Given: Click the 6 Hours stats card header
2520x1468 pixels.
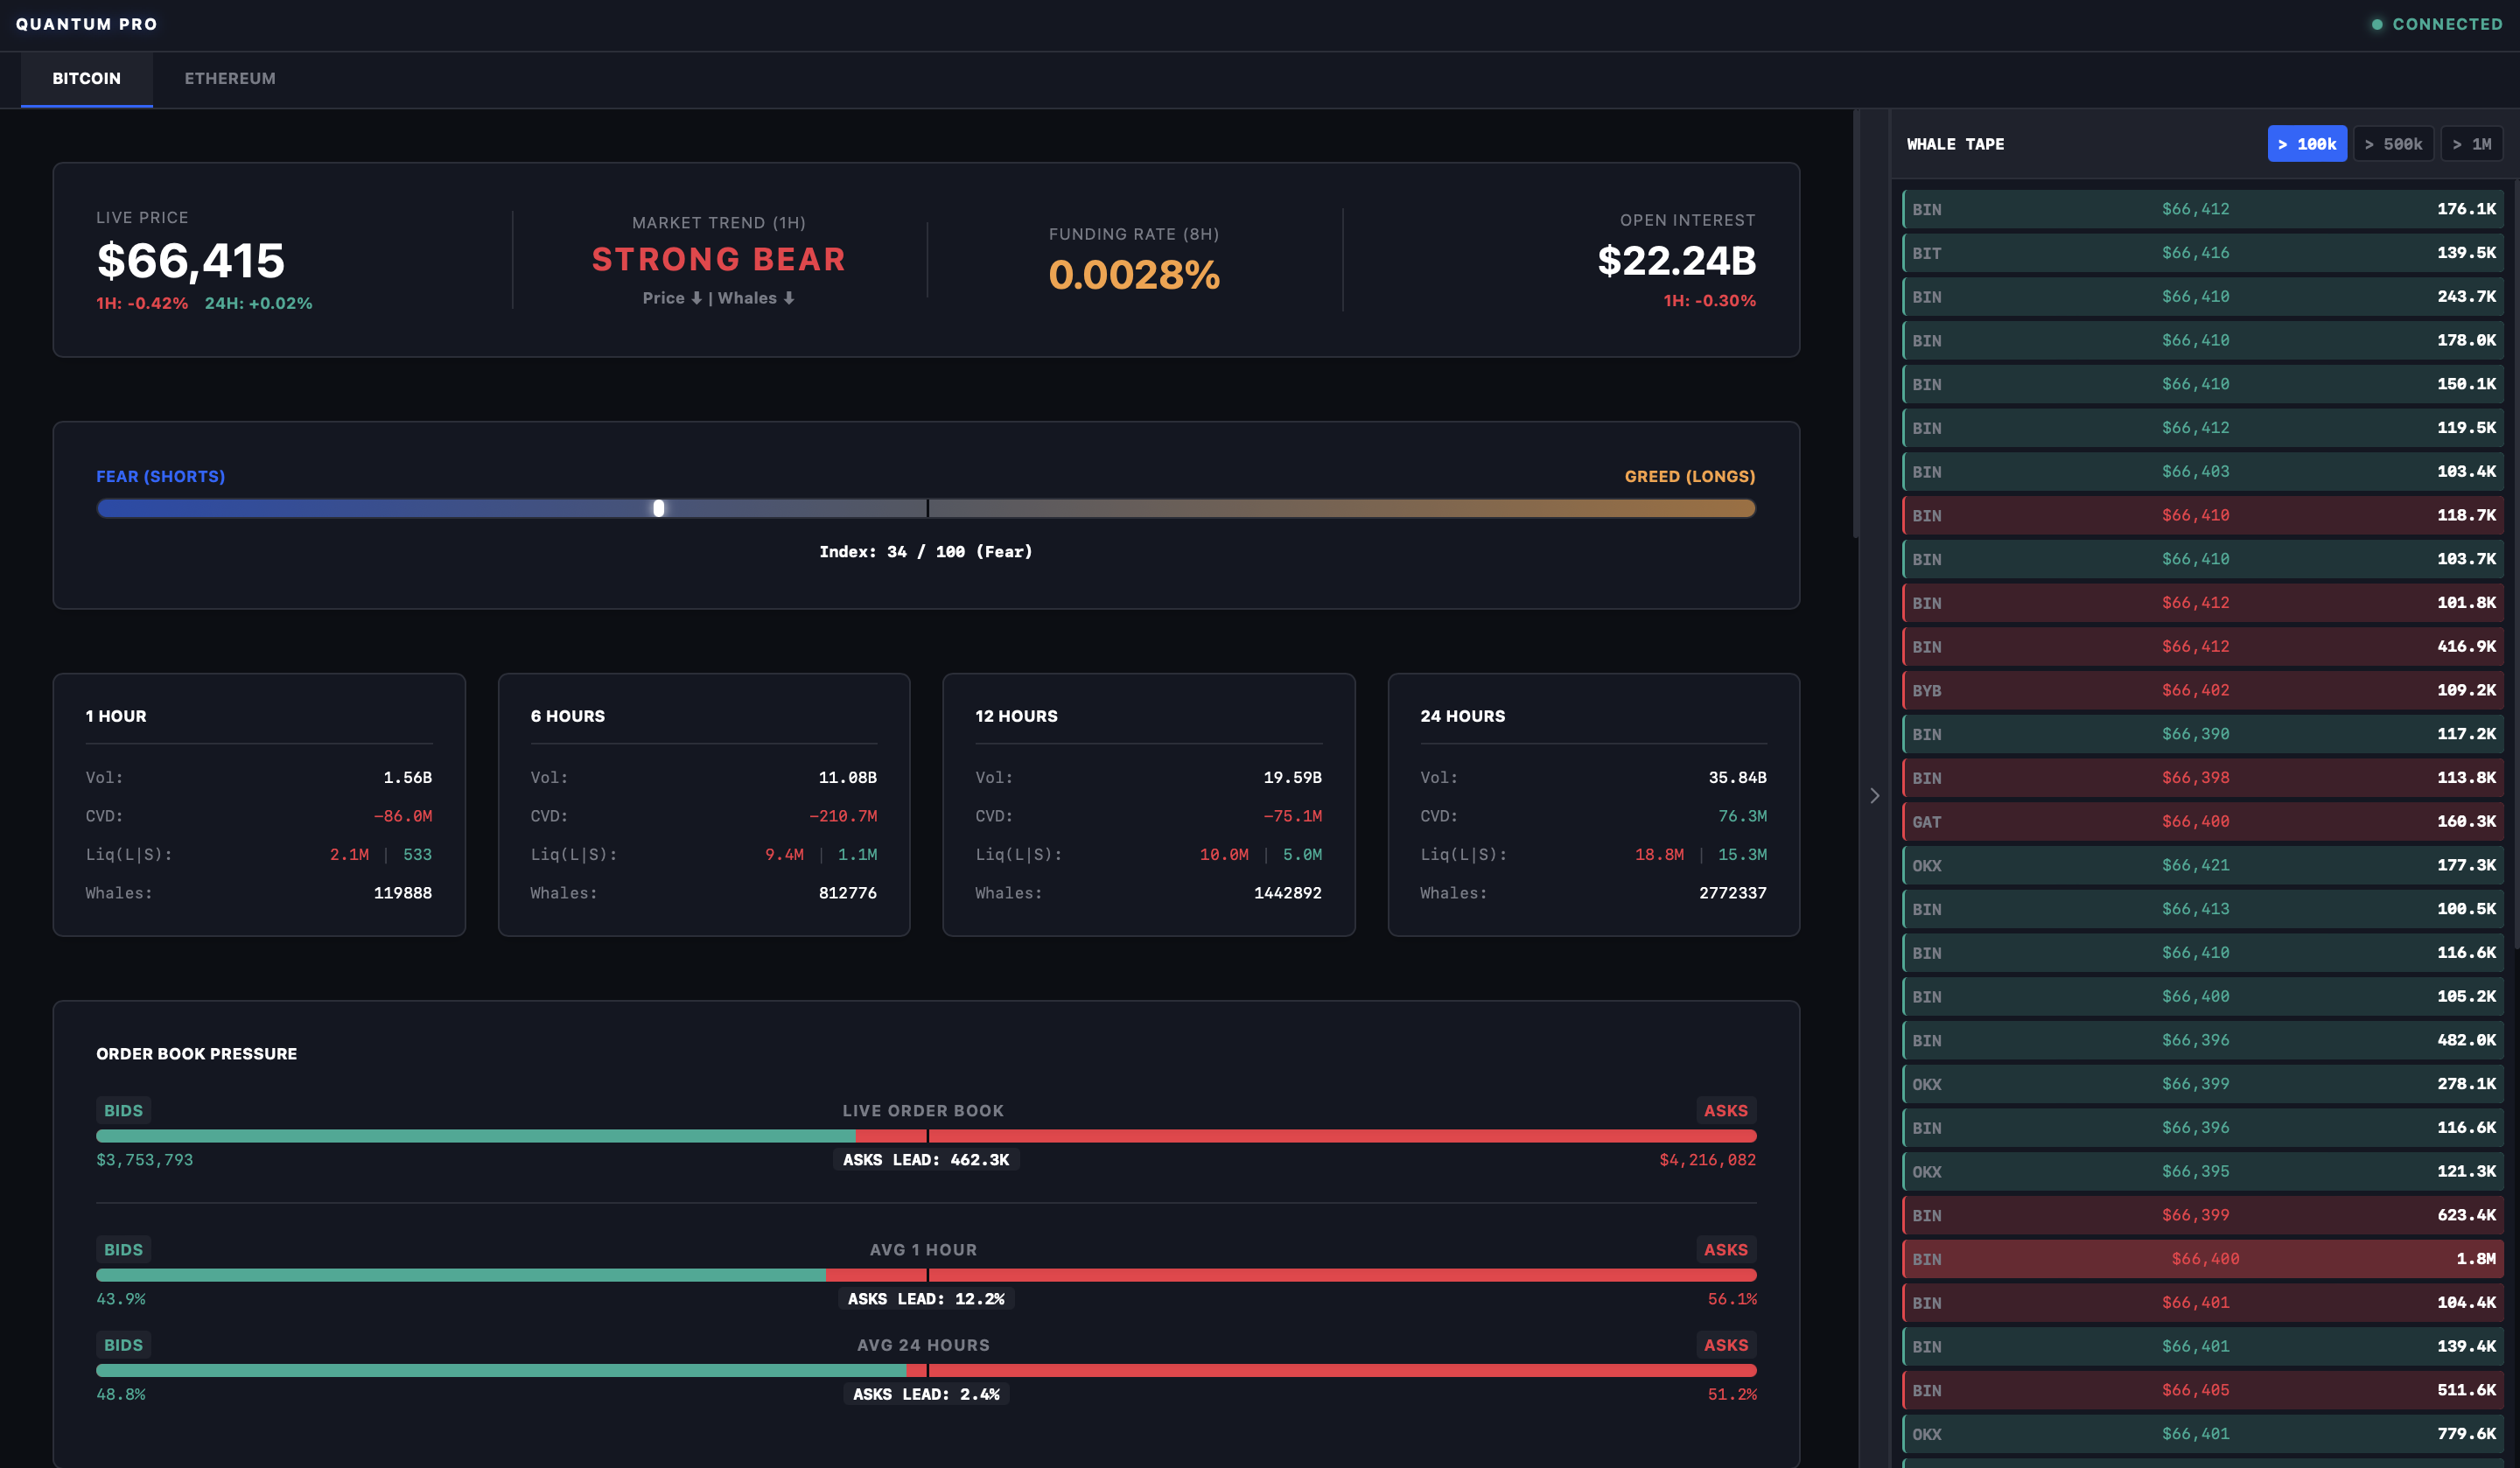Looking at the screenshot, I should (567, 716).
